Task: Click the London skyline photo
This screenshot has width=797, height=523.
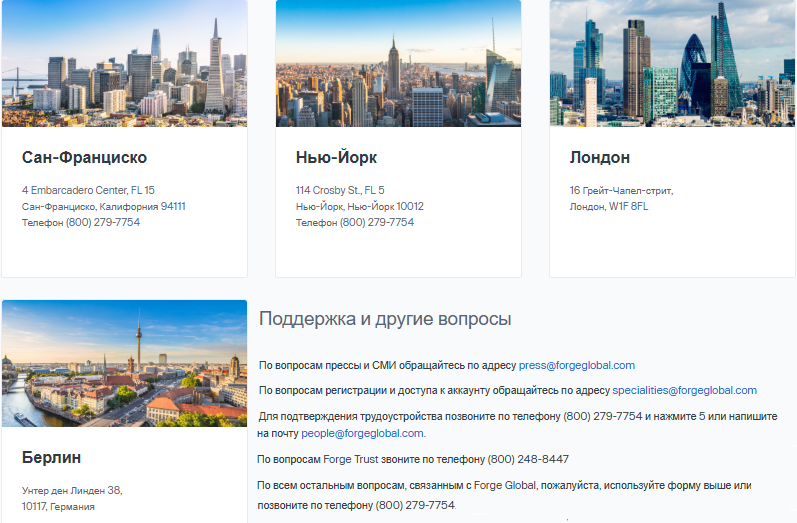Action: (672, 63)
